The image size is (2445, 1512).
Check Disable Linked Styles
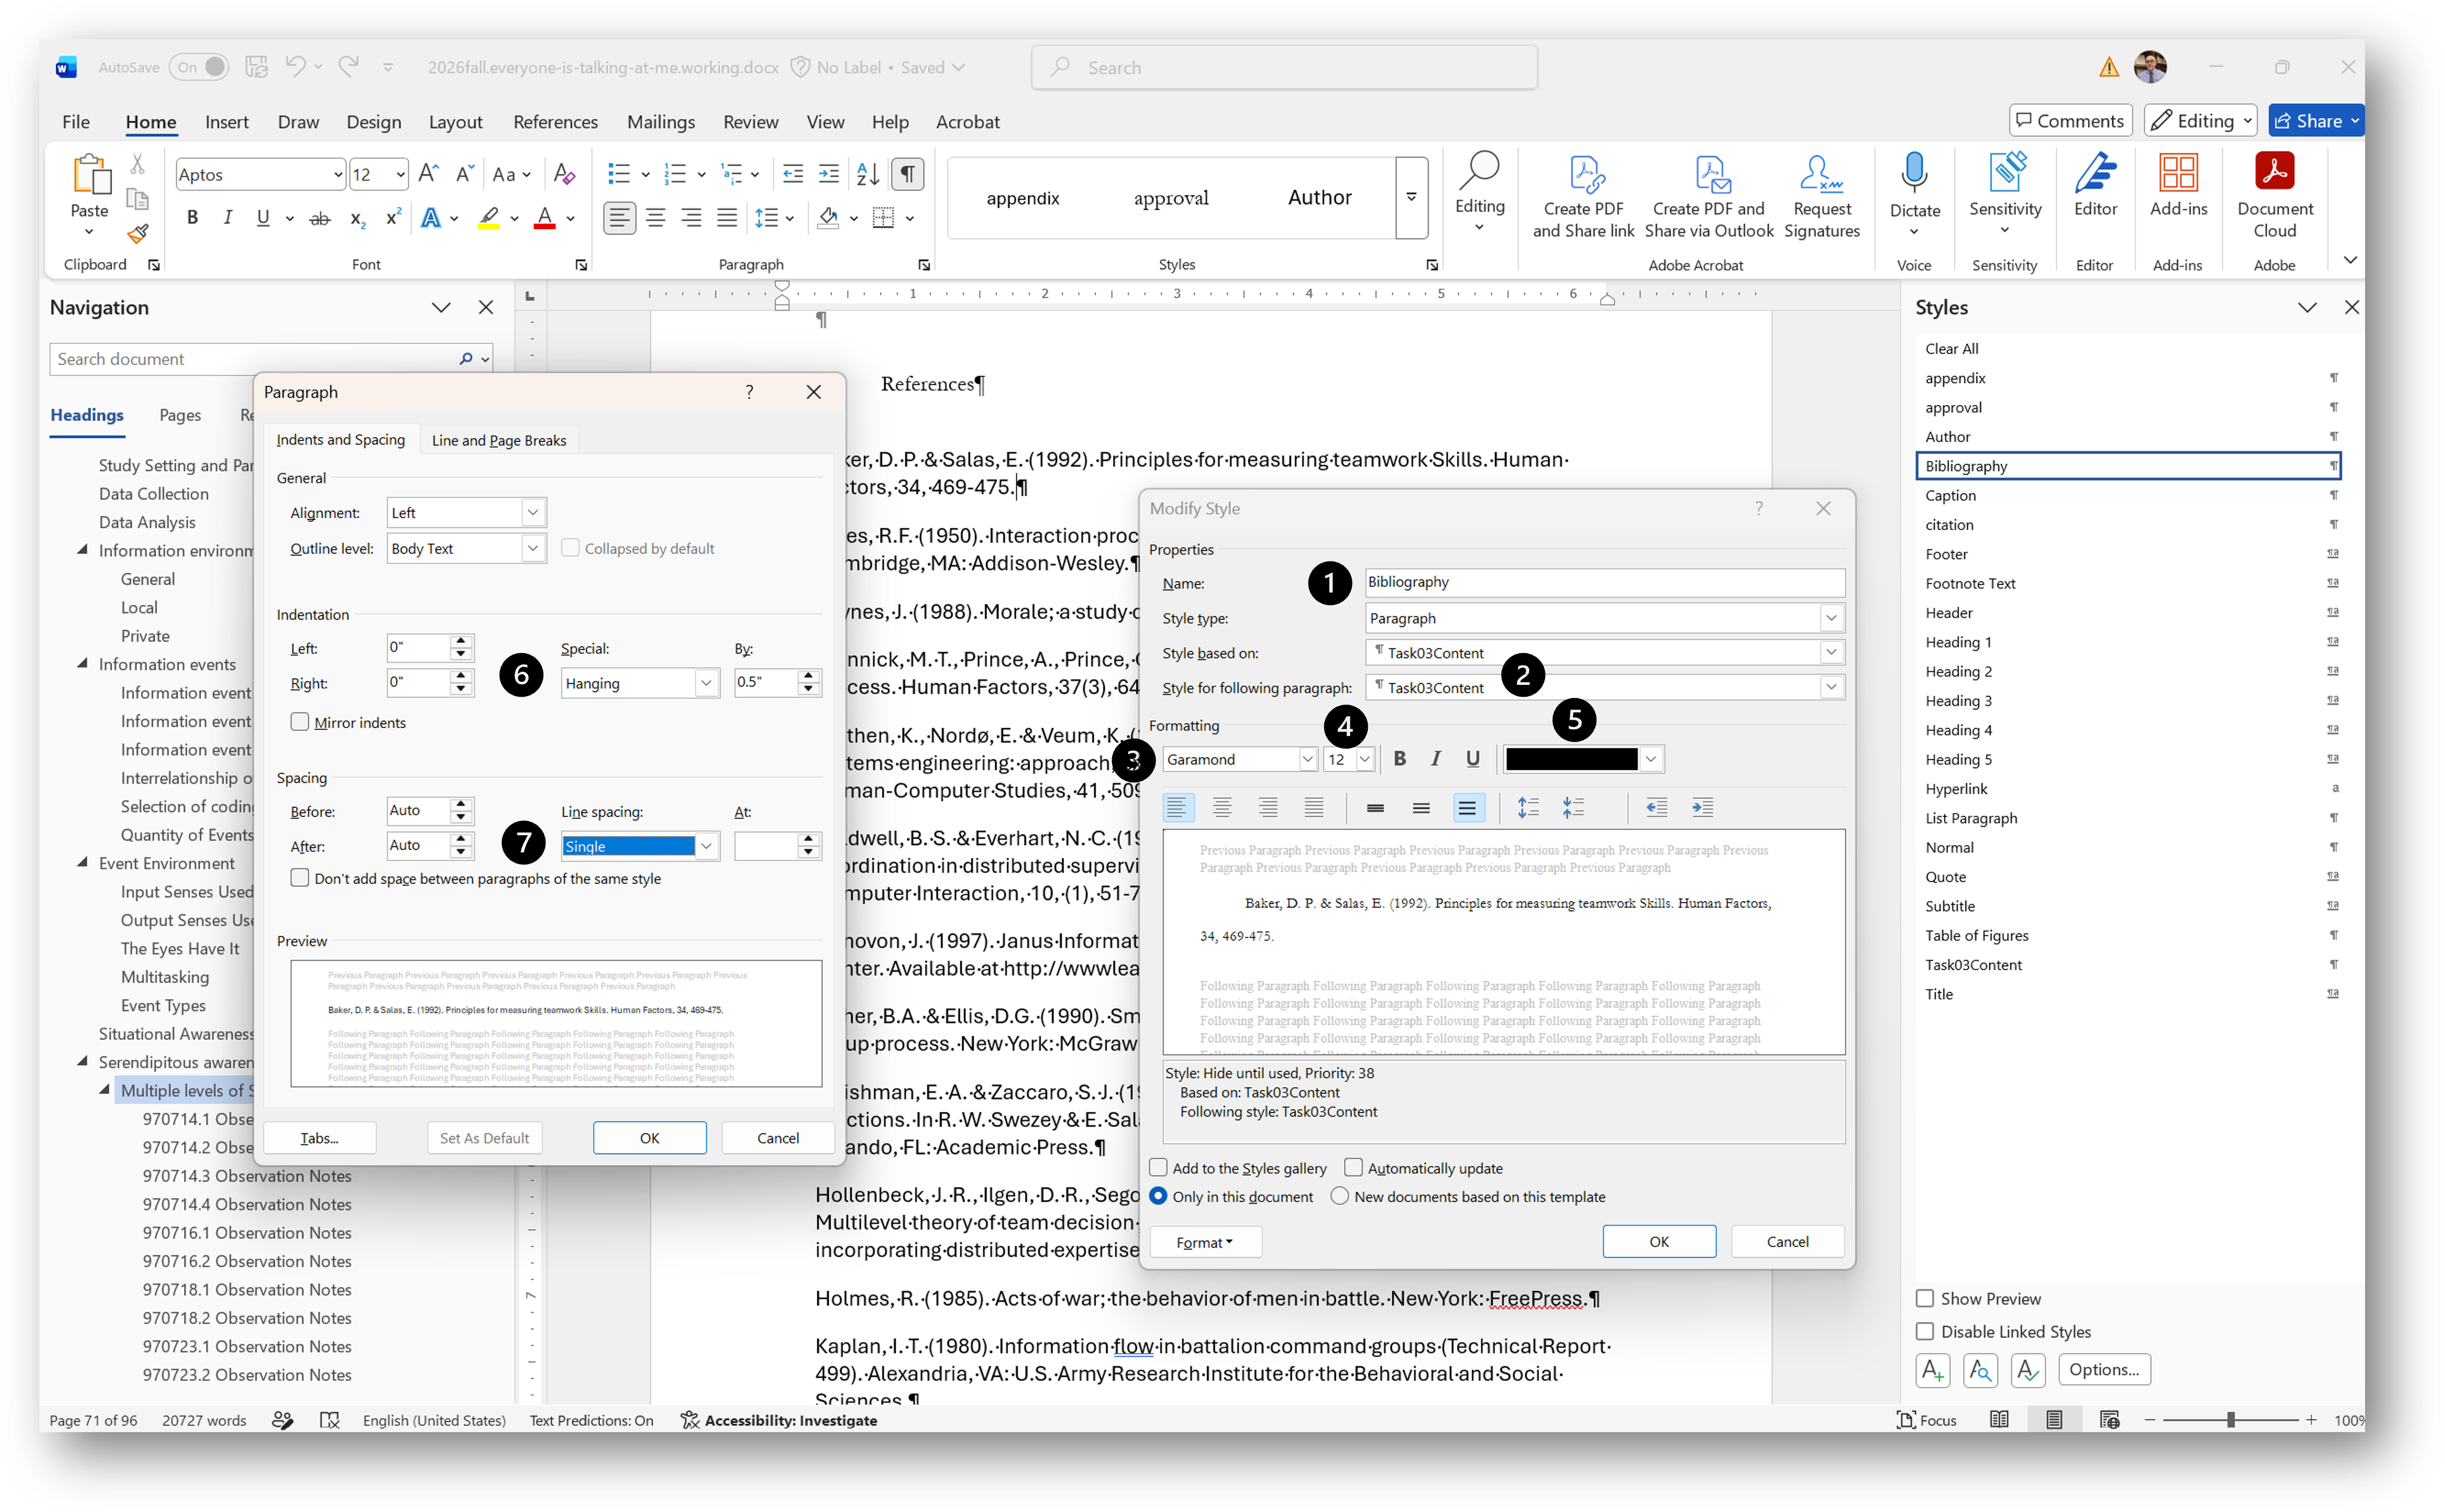pyautogui.click(x=1924, y=1331)
